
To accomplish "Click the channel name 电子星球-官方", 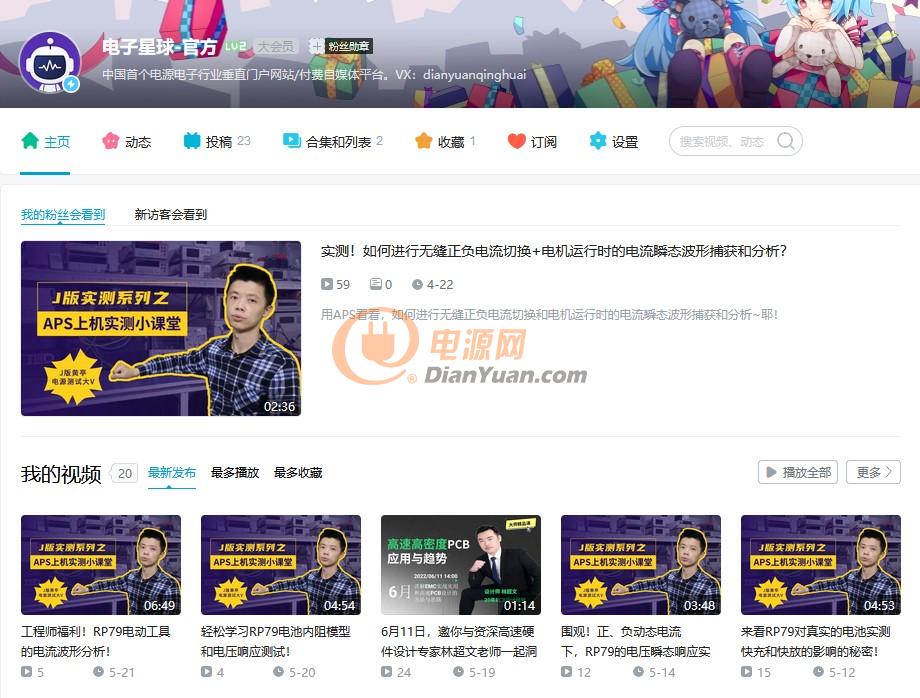I will (160, 46).
